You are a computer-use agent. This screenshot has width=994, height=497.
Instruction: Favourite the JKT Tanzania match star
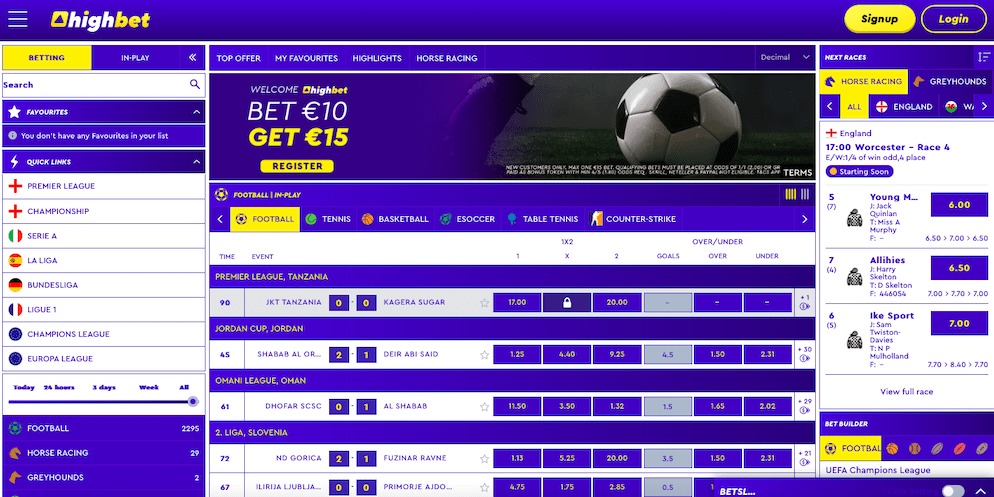(x=484, y=303)
